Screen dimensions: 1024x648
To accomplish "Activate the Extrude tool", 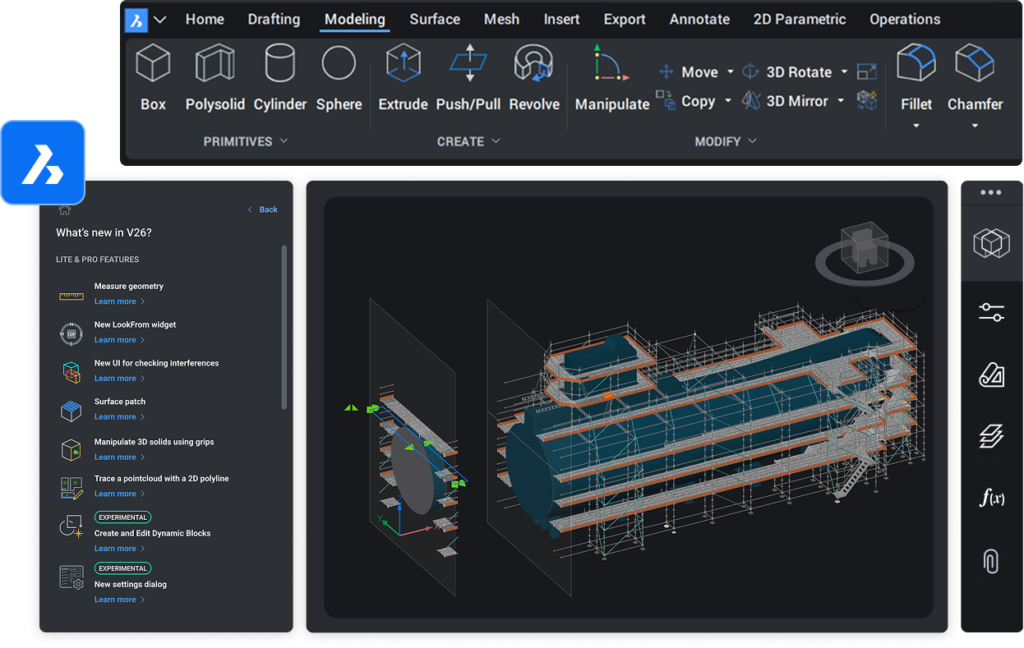I will 402,77.
